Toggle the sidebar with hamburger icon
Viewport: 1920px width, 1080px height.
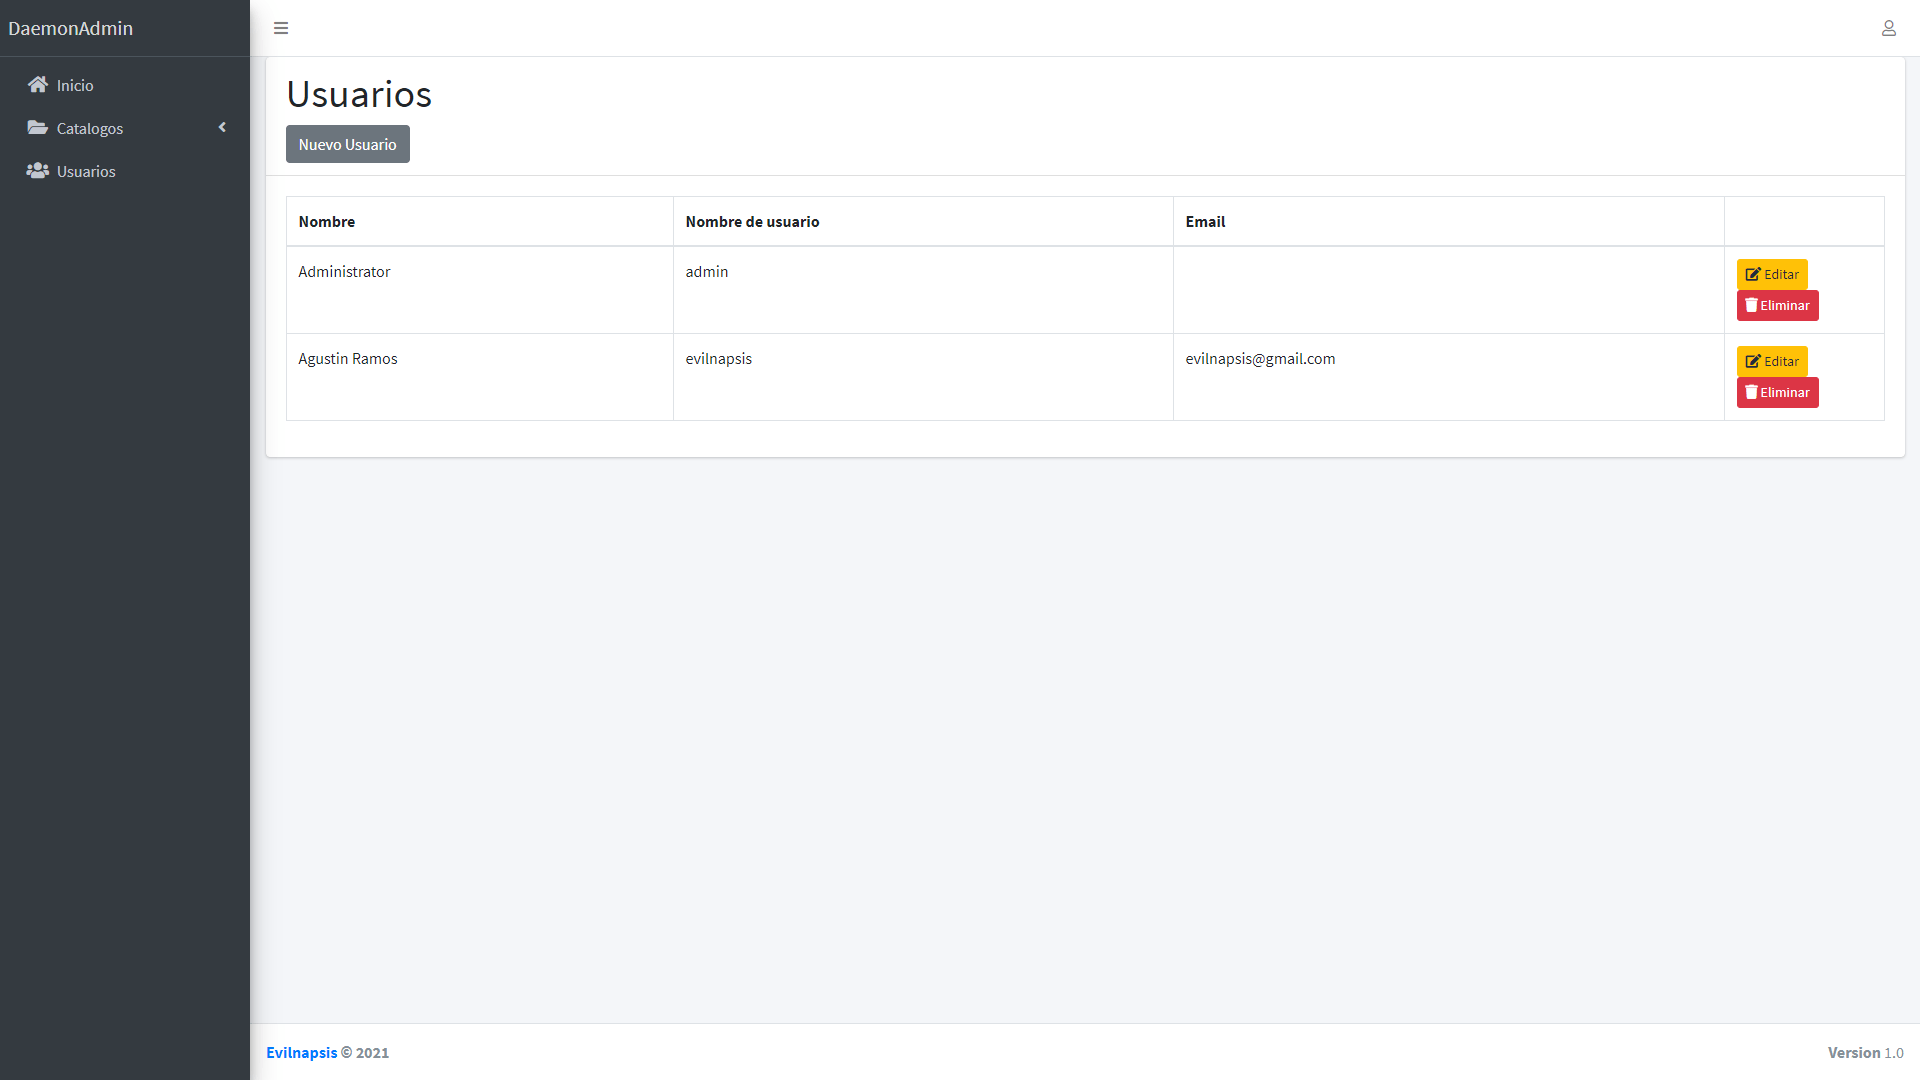point(281,28)
